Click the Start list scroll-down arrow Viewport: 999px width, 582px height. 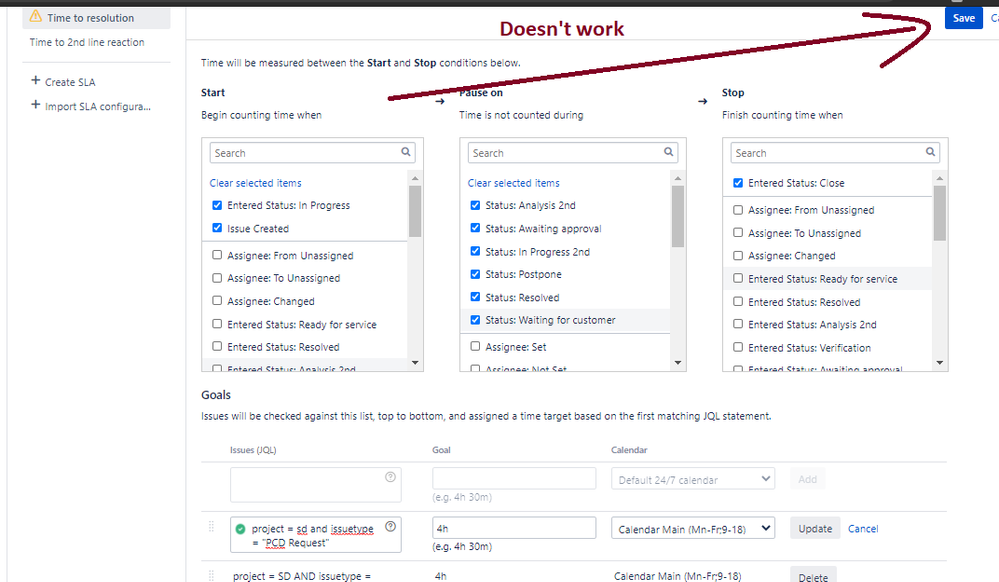pyautogui.click(x=415, y=363)
